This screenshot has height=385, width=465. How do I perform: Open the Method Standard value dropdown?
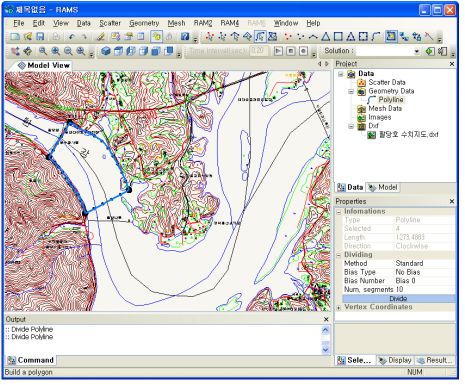pos(425,263)
